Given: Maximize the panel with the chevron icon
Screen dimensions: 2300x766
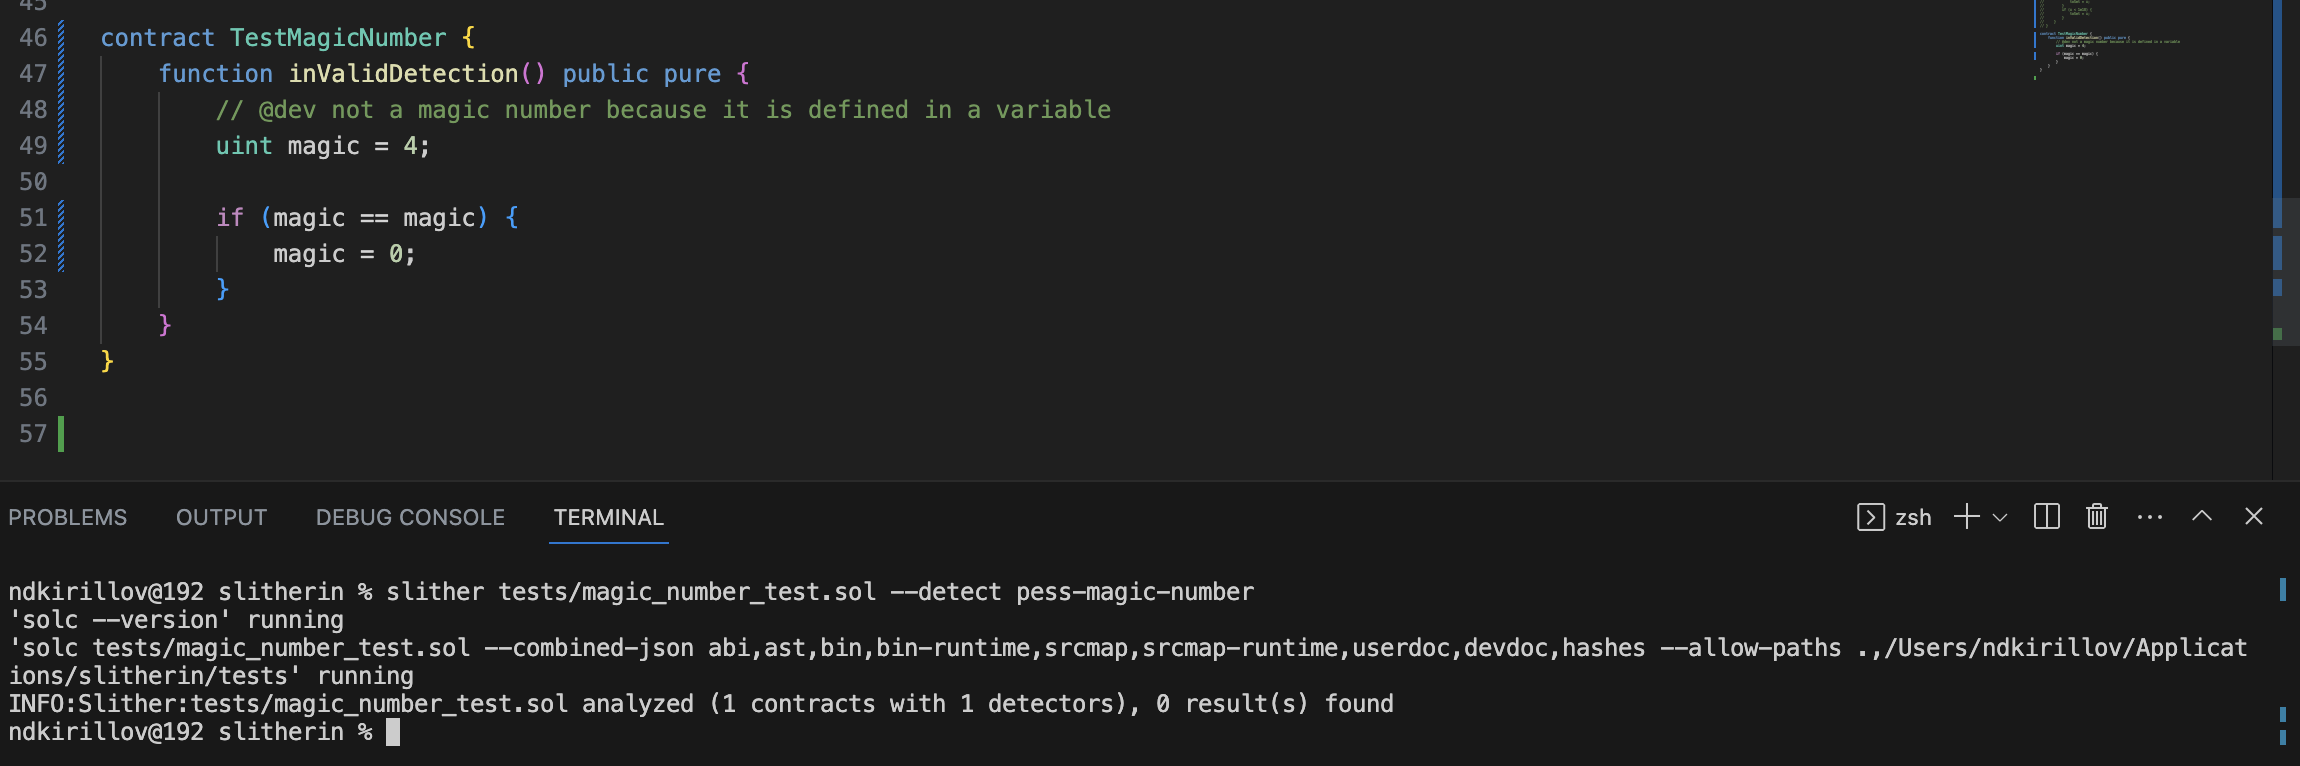Looking at the screenshot, I should tap(2200, 517).
